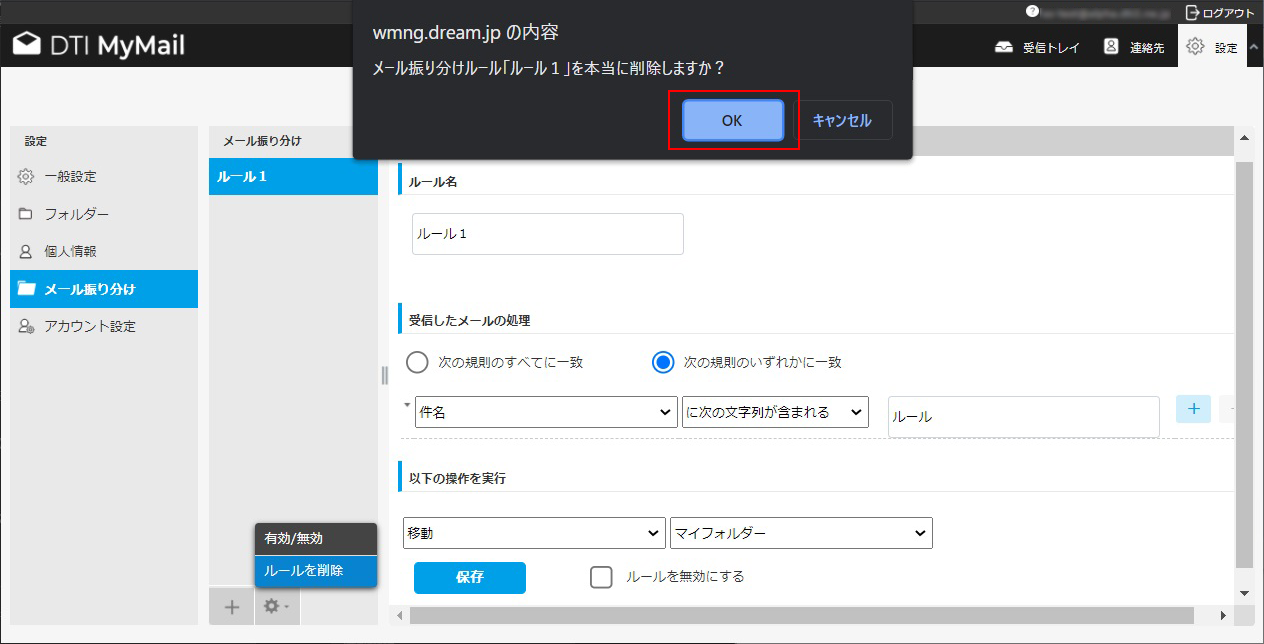Click the help question mark icon
Image resolution: width=1264 pixels, height=644 pixels.
pyautogui.click(x=1032, y=12)
